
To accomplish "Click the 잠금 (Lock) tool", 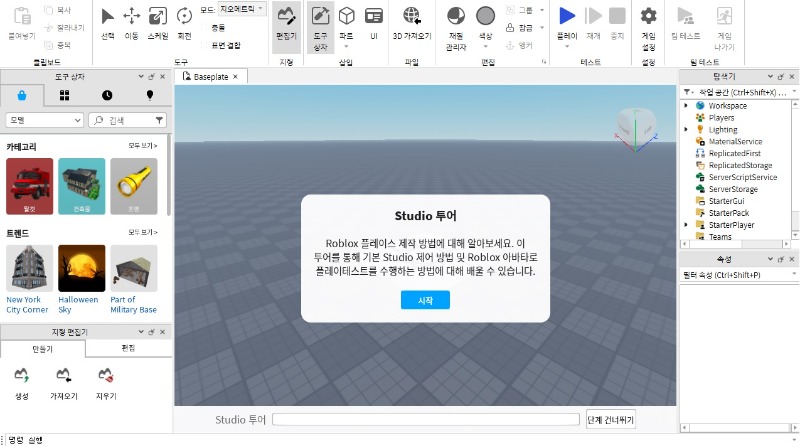I will pyautogui.click(x=519, y=28).
